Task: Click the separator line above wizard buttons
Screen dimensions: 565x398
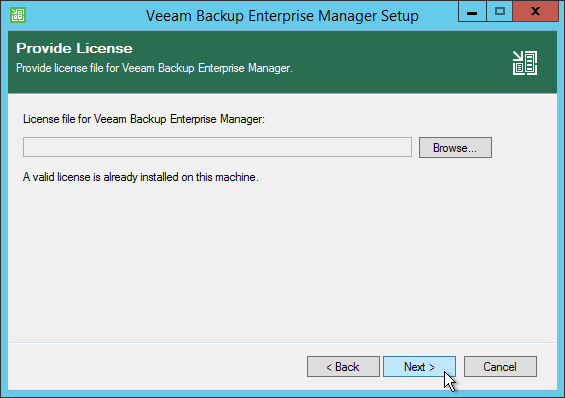Action: 282,342
